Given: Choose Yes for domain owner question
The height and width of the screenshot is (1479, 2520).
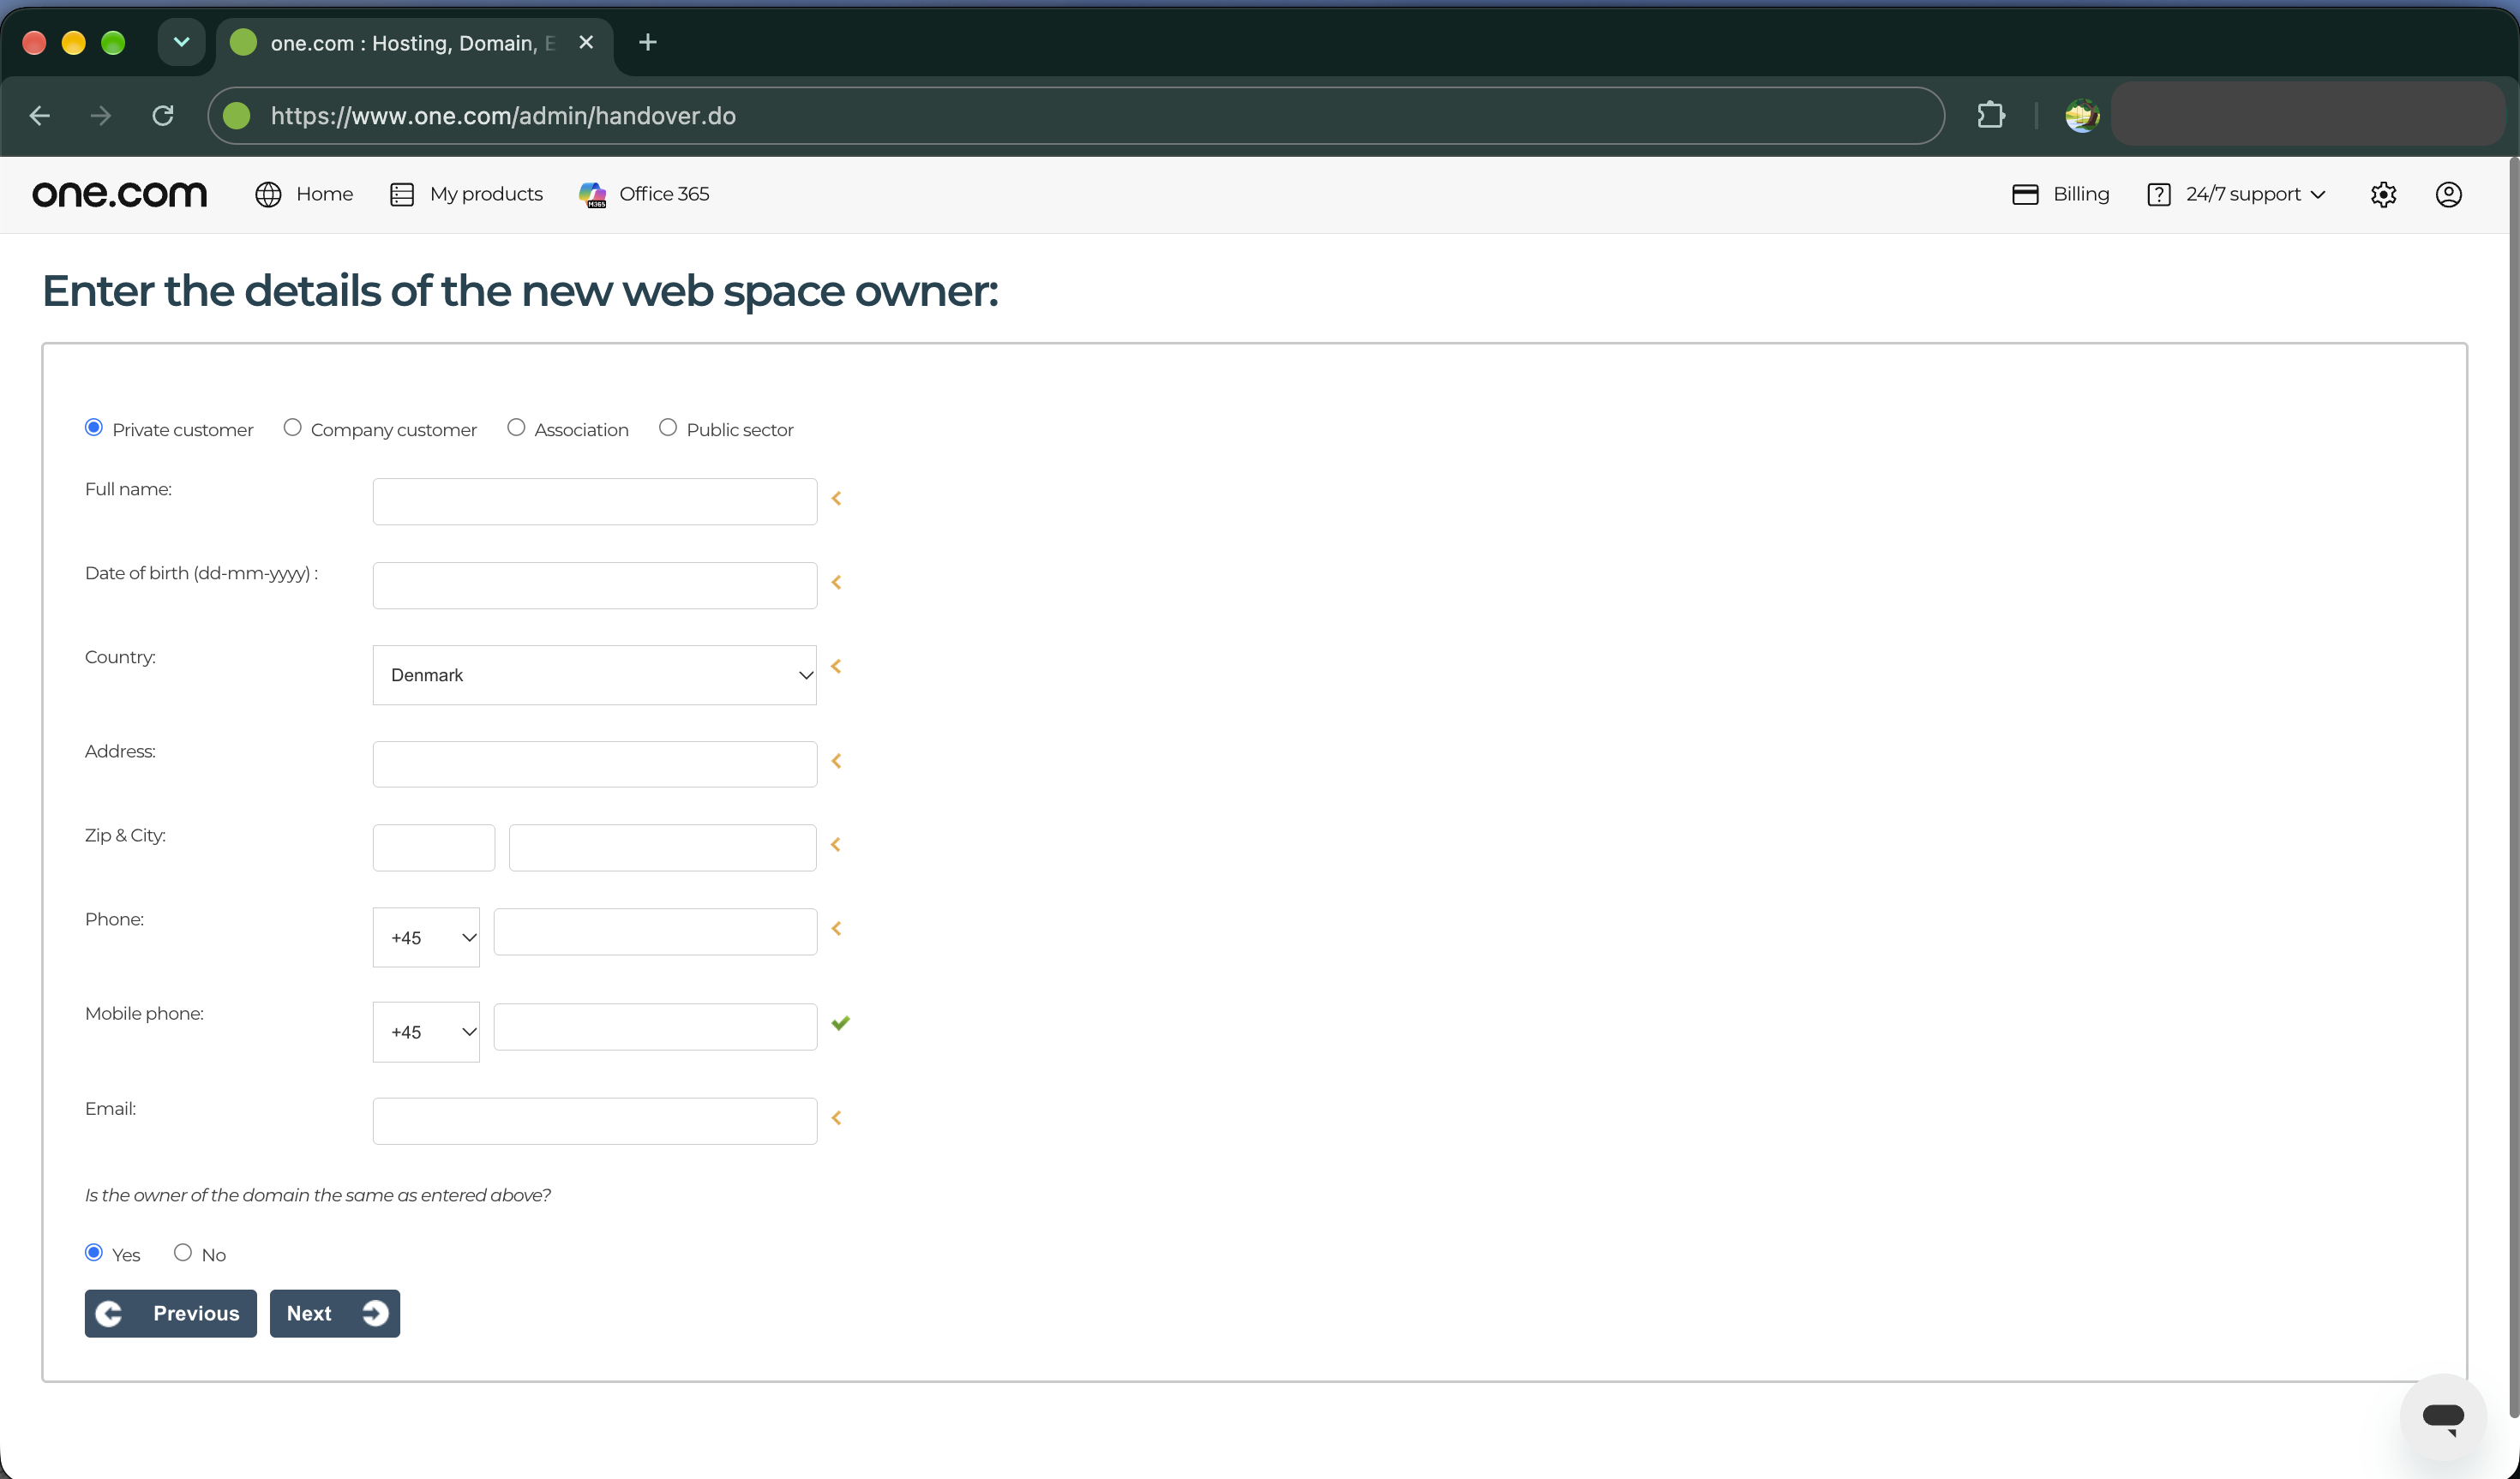Looking at the screenshot, I should [94, 1252].
